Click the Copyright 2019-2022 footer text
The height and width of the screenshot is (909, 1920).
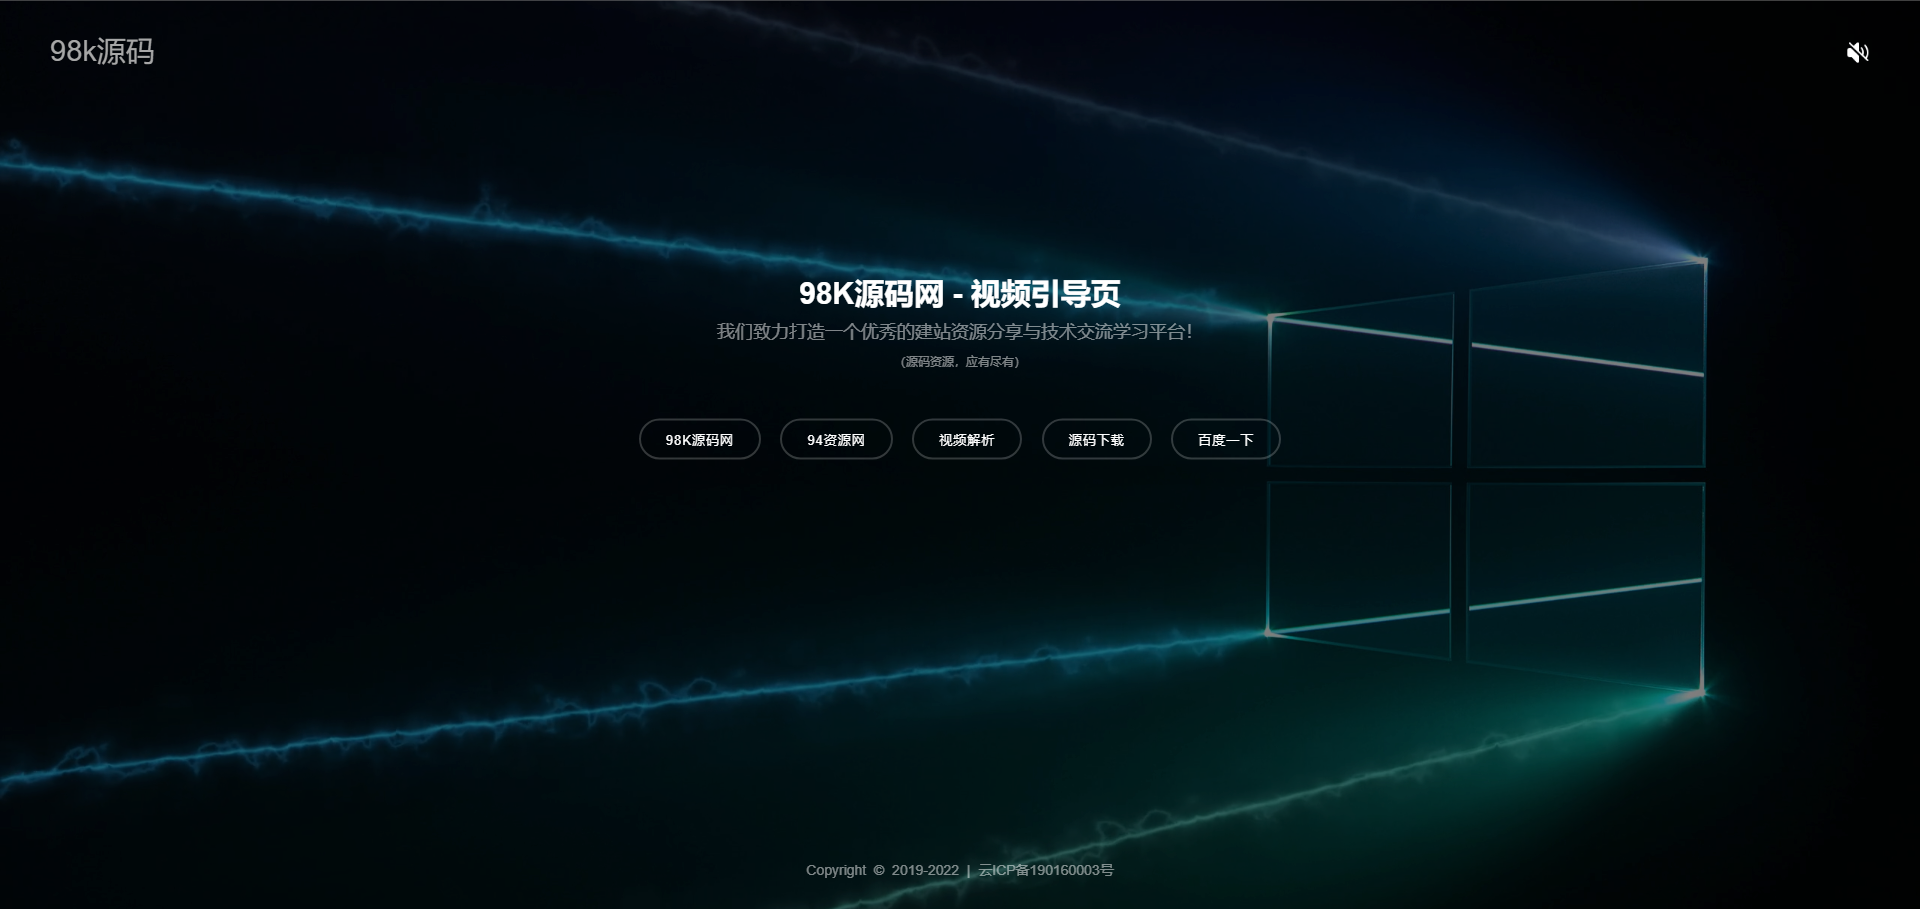(x=881, y=870)
